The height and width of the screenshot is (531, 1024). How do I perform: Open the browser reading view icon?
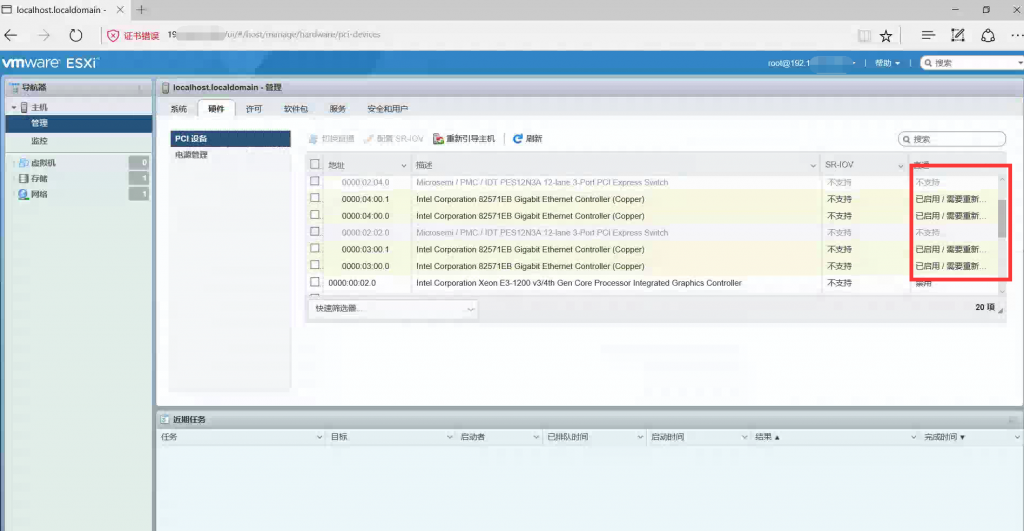864,35
